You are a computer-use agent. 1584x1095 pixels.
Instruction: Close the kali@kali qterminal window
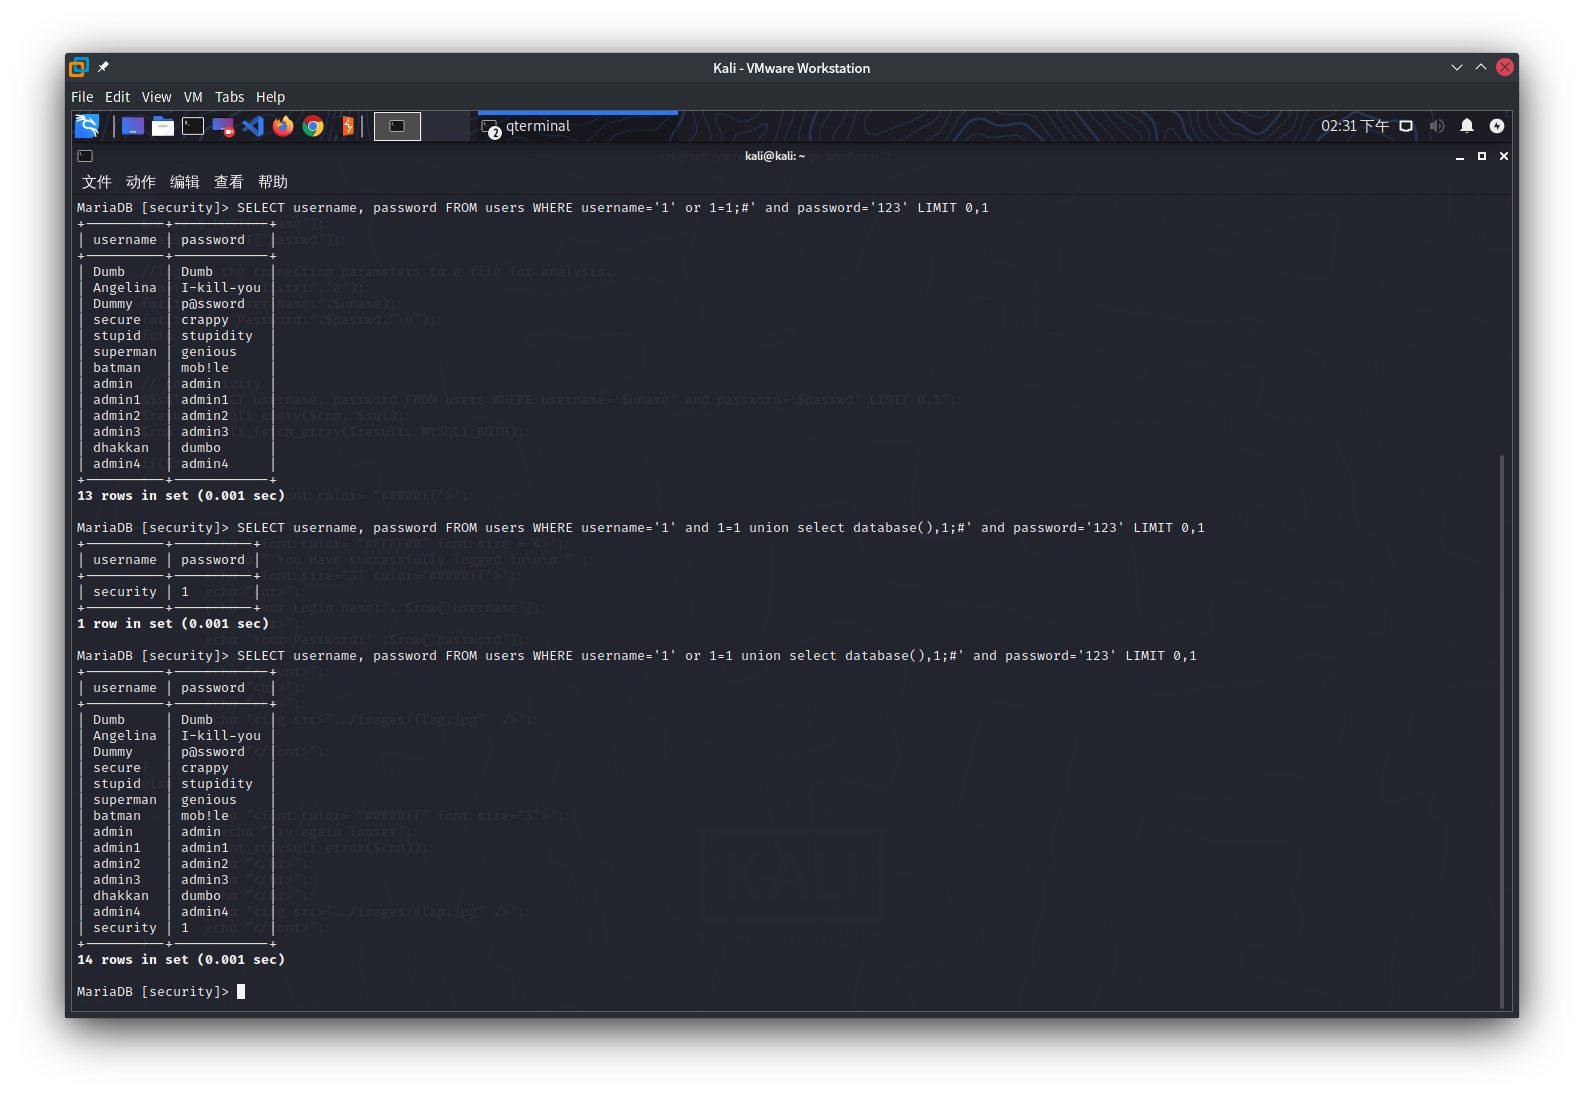1504,156
